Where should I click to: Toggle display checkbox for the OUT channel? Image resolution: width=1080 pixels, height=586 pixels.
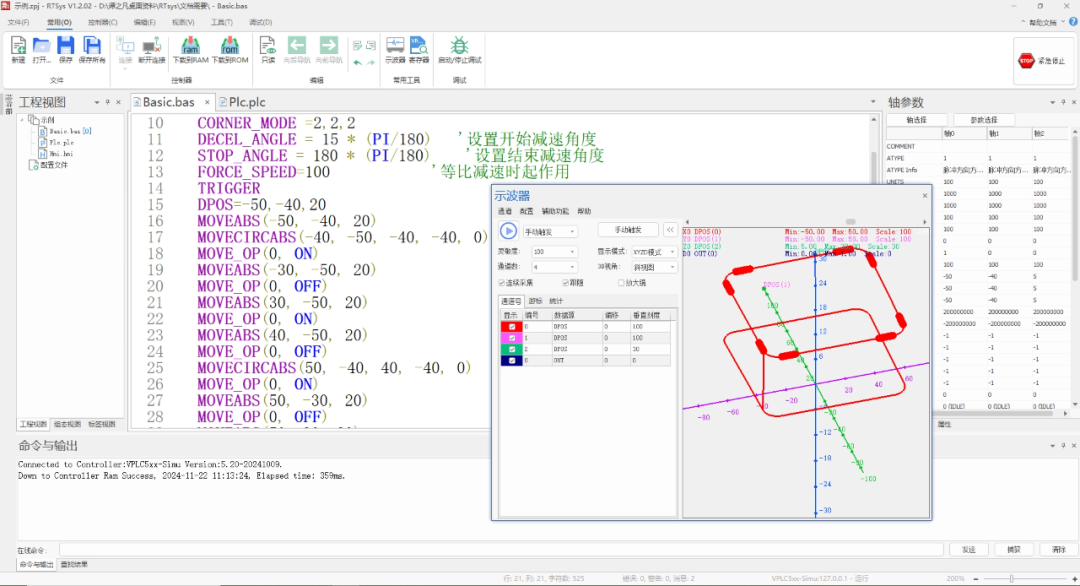point(512,360)
